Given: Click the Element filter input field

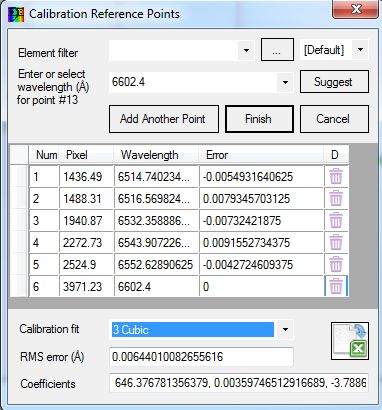Looking at the screenshot, I should [x=174, y=50].
